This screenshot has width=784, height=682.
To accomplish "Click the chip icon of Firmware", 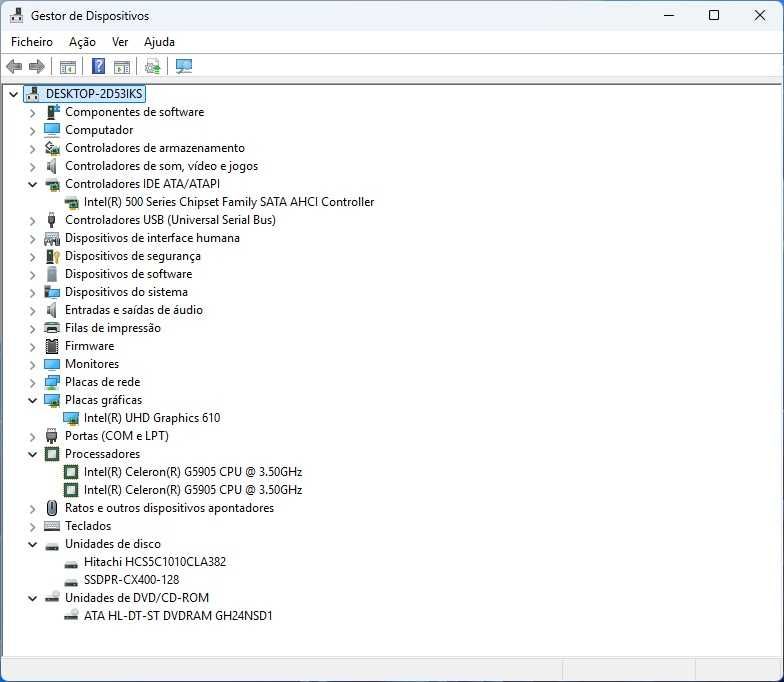I will tap(52, 346).
